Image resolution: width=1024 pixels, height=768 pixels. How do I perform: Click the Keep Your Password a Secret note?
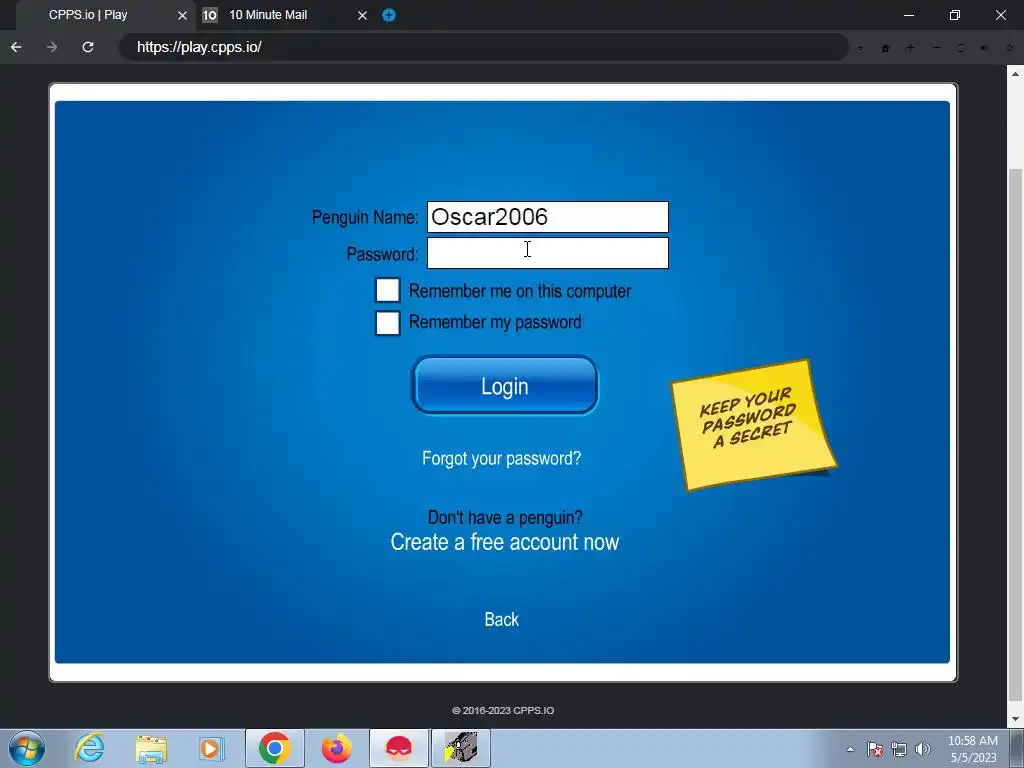tap(754, 424)
